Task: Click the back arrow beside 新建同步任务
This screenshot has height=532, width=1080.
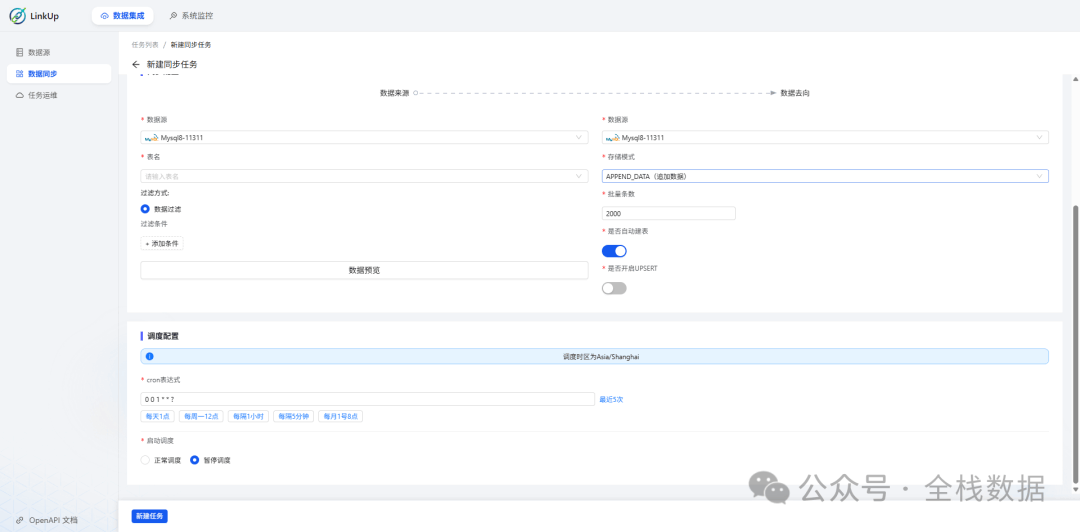Action: (x=136, y=64)
